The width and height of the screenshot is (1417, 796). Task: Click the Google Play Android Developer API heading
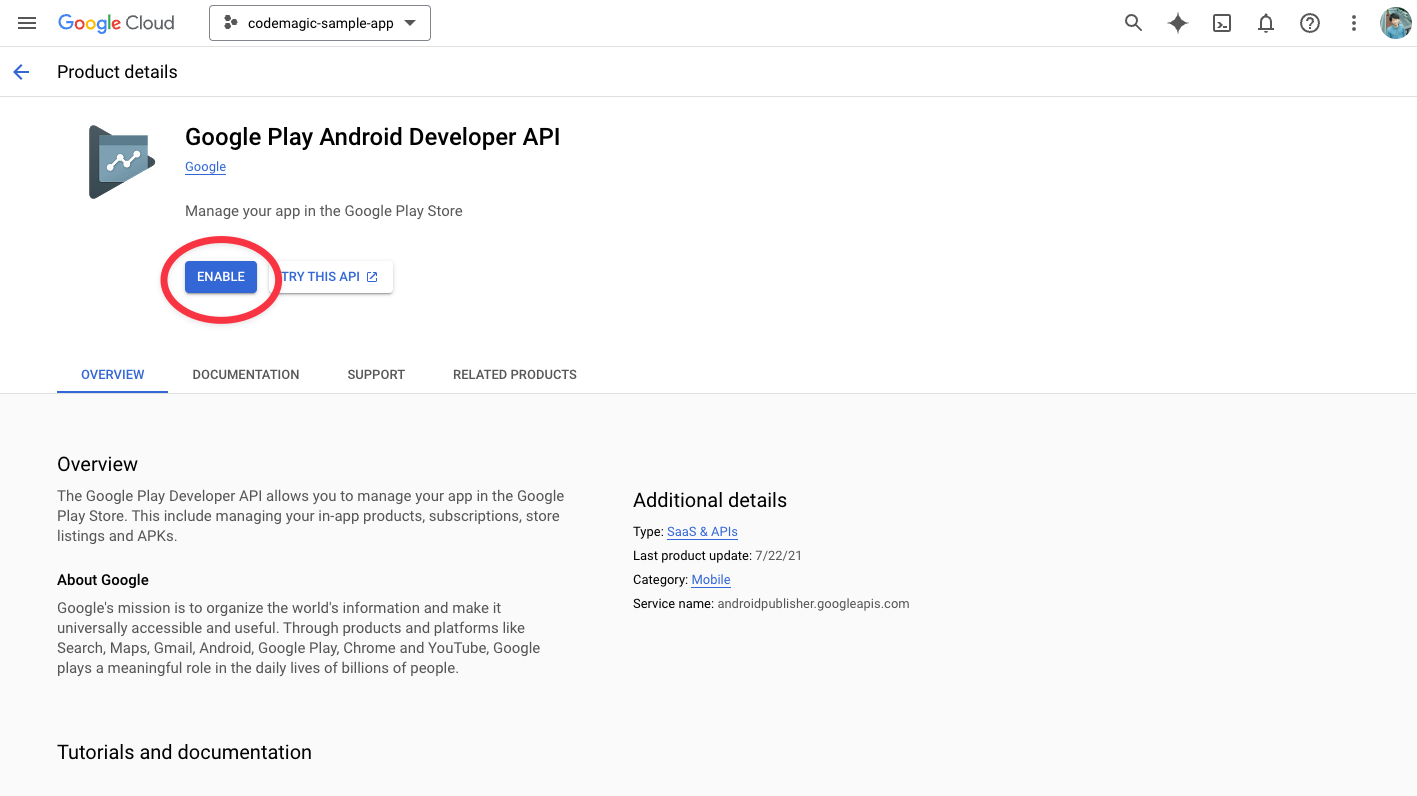(x=373, y=137)
